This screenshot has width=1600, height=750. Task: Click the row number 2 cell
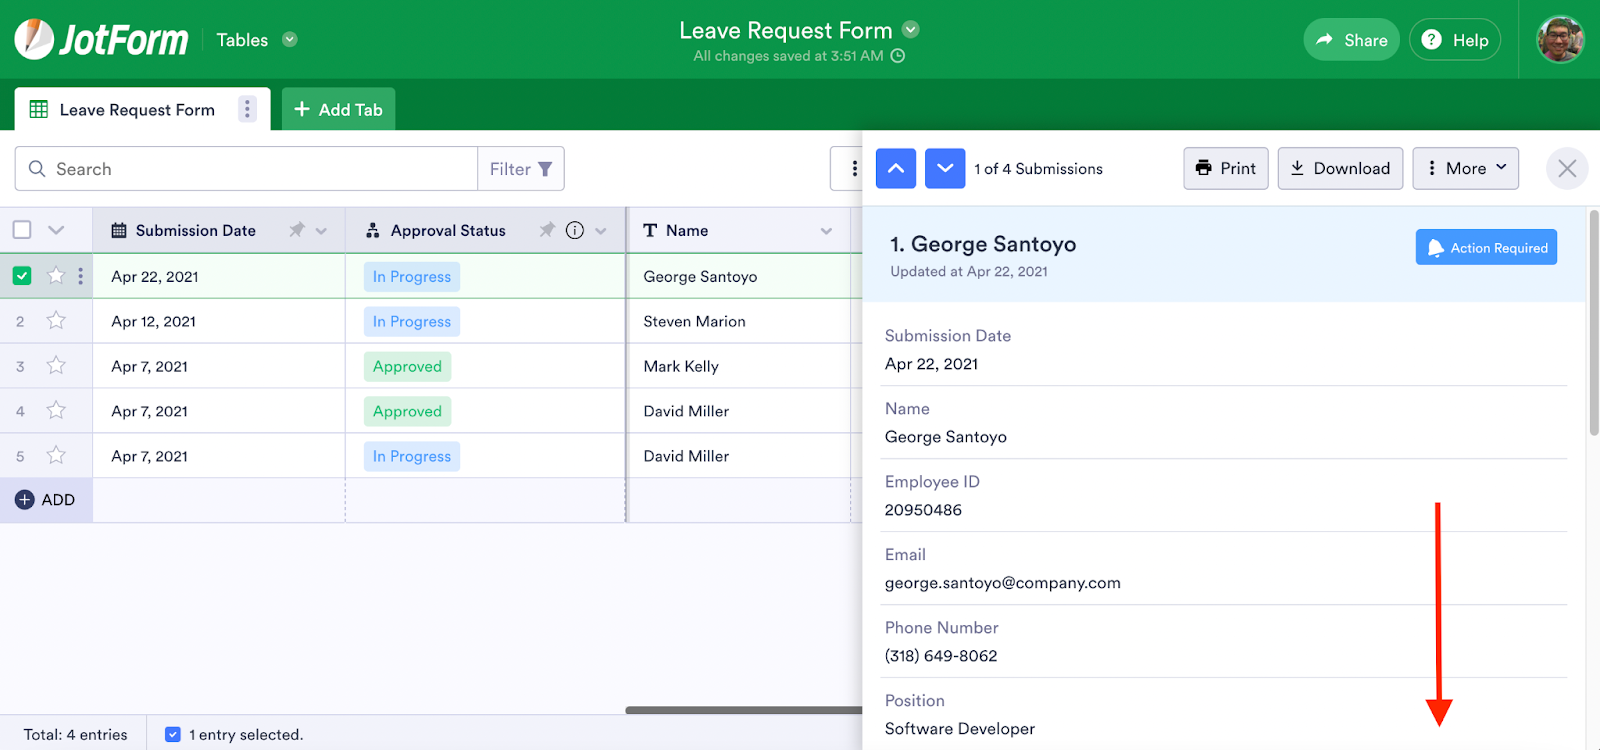pos(20,322)
